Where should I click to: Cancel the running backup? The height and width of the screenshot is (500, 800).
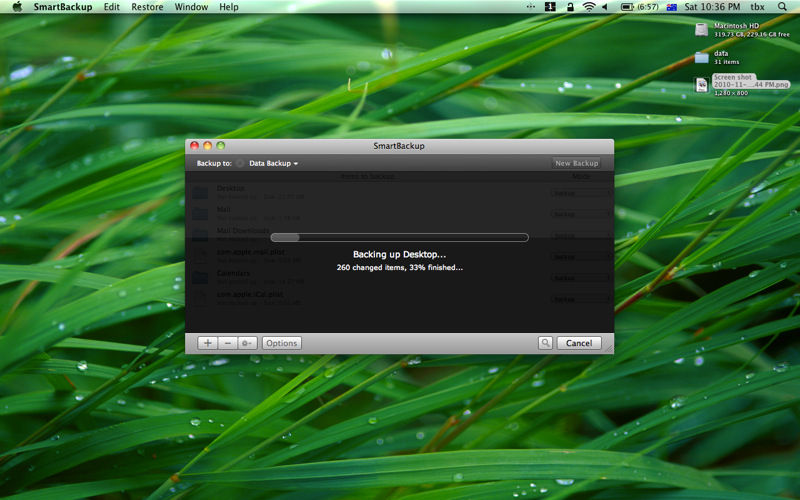pyautogui.click(x=579, y=343)
